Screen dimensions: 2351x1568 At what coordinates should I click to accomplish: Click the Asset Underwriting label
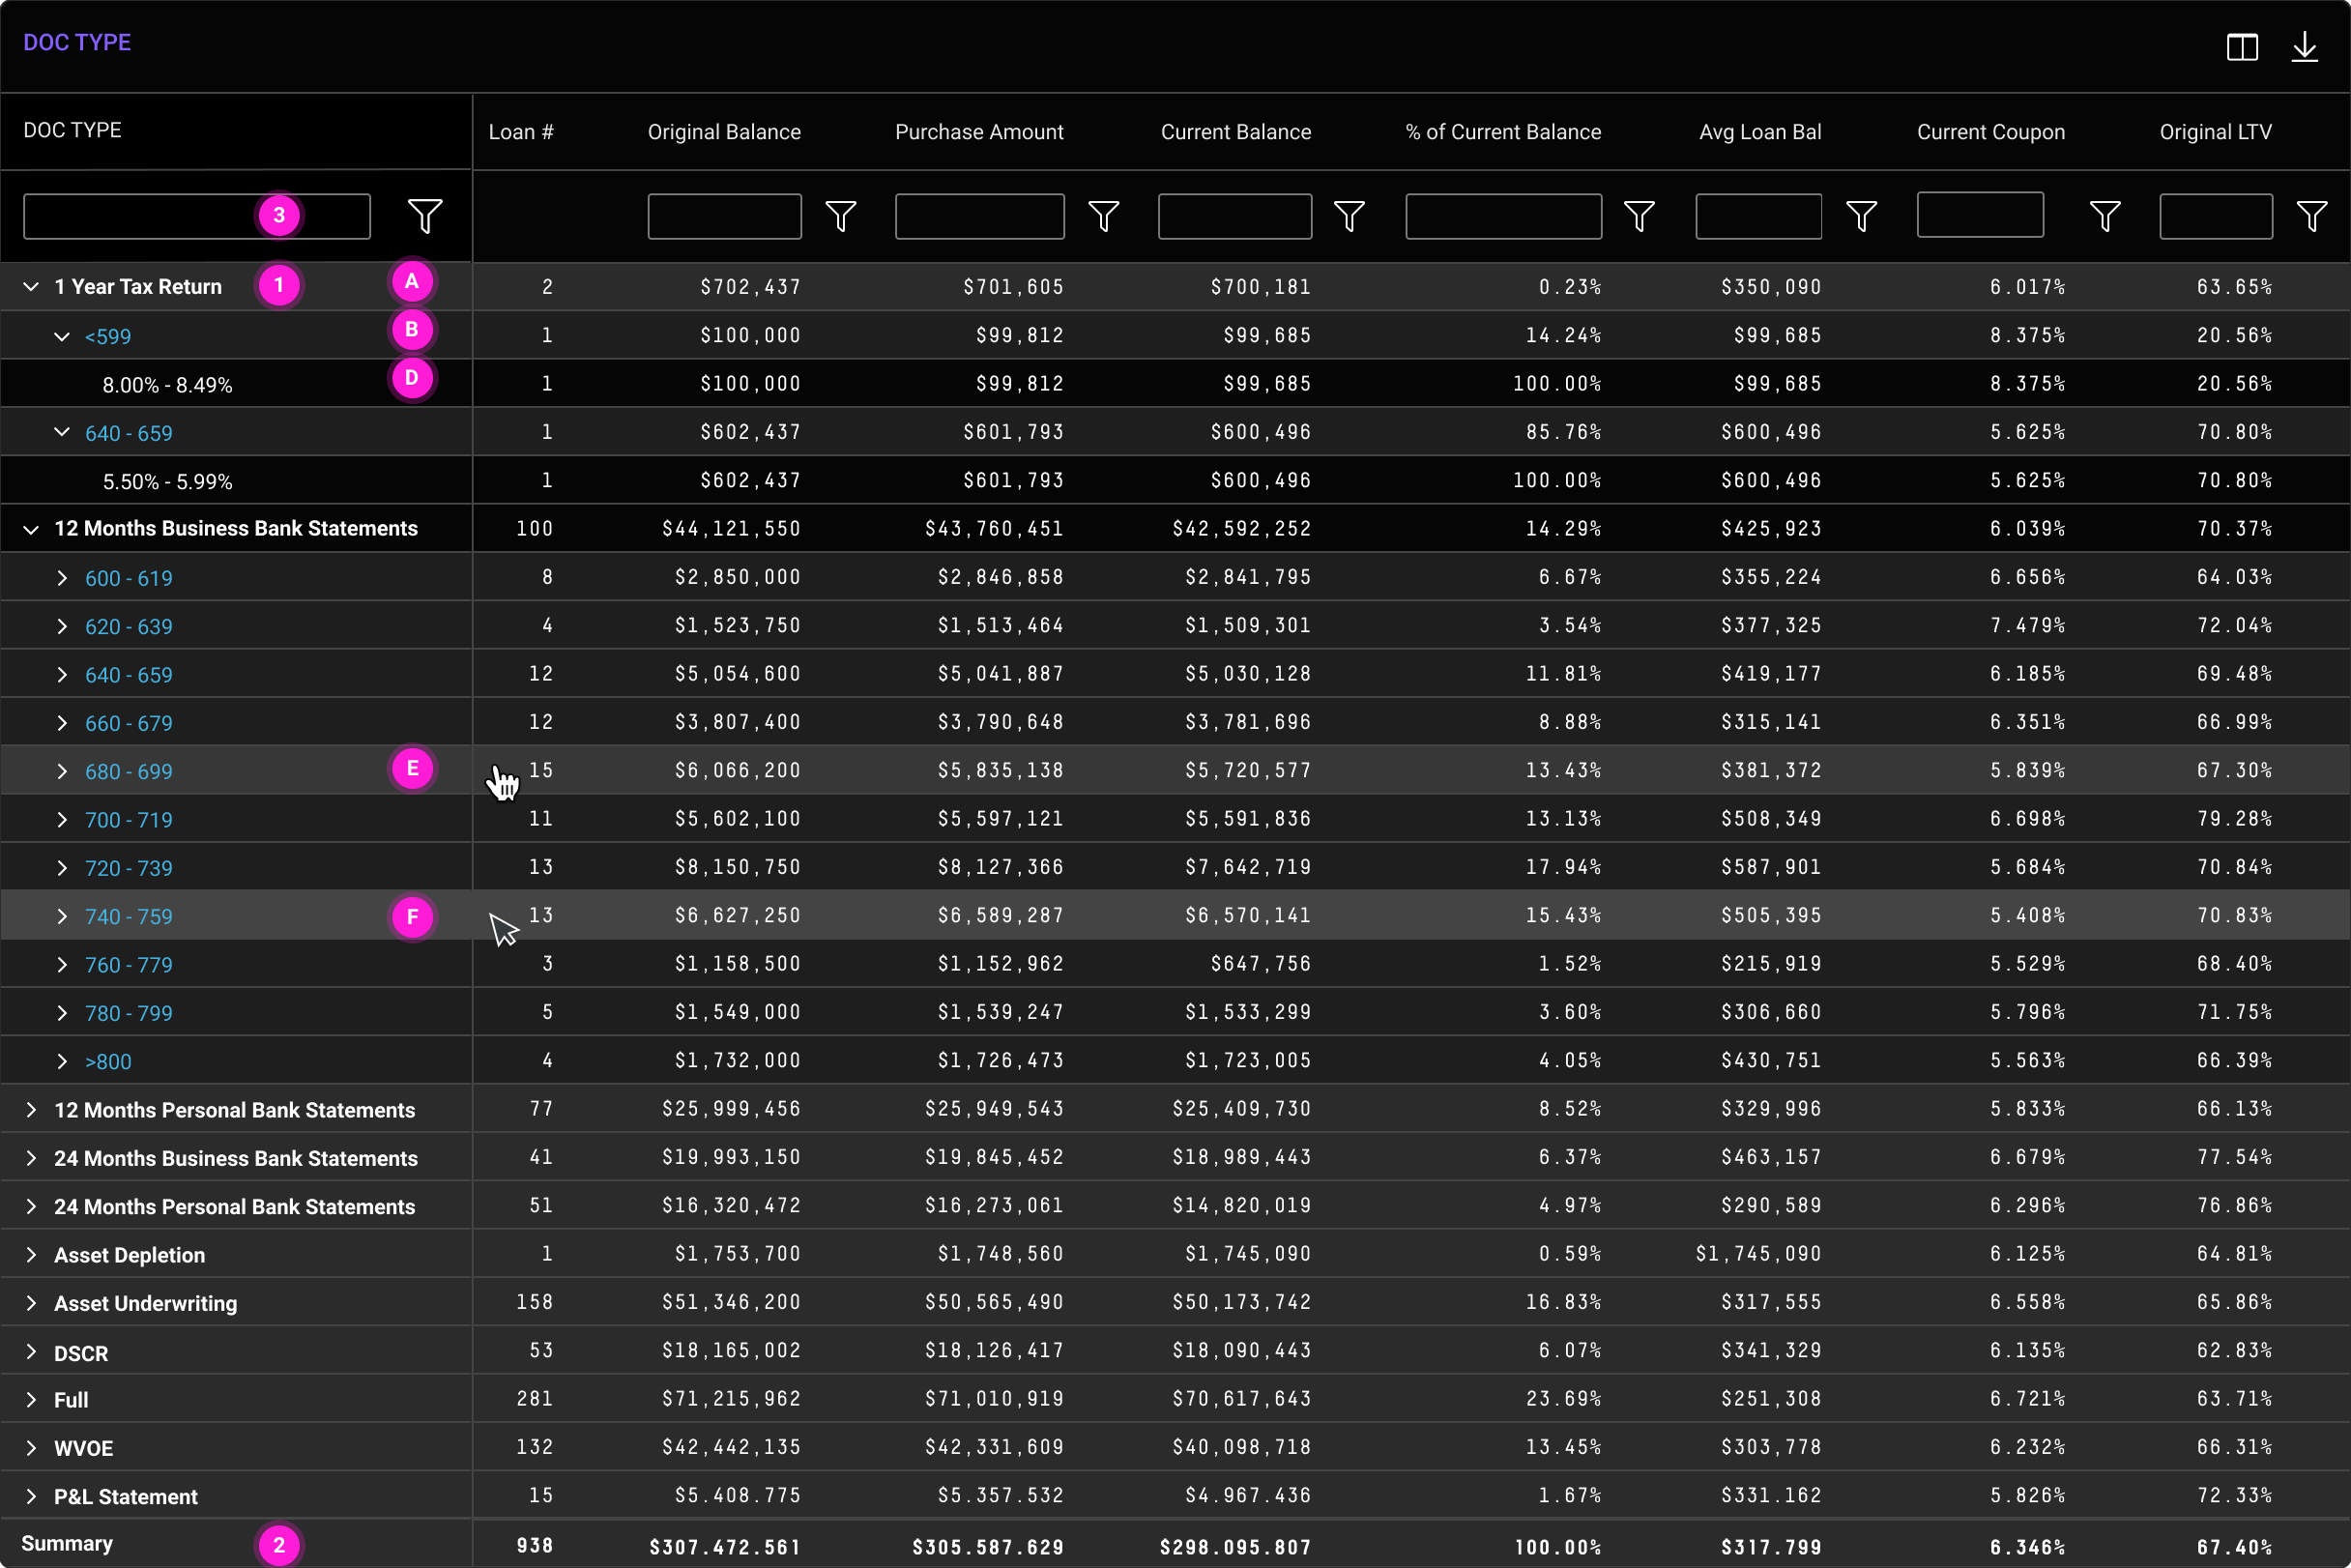coord(146,1303)
